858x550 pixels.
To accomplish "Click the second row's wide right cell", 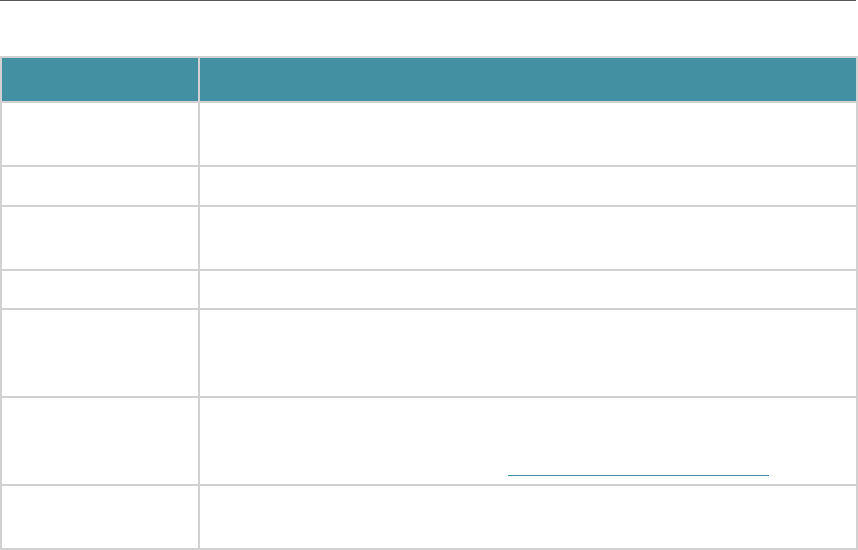I will (x=527, y=185).
